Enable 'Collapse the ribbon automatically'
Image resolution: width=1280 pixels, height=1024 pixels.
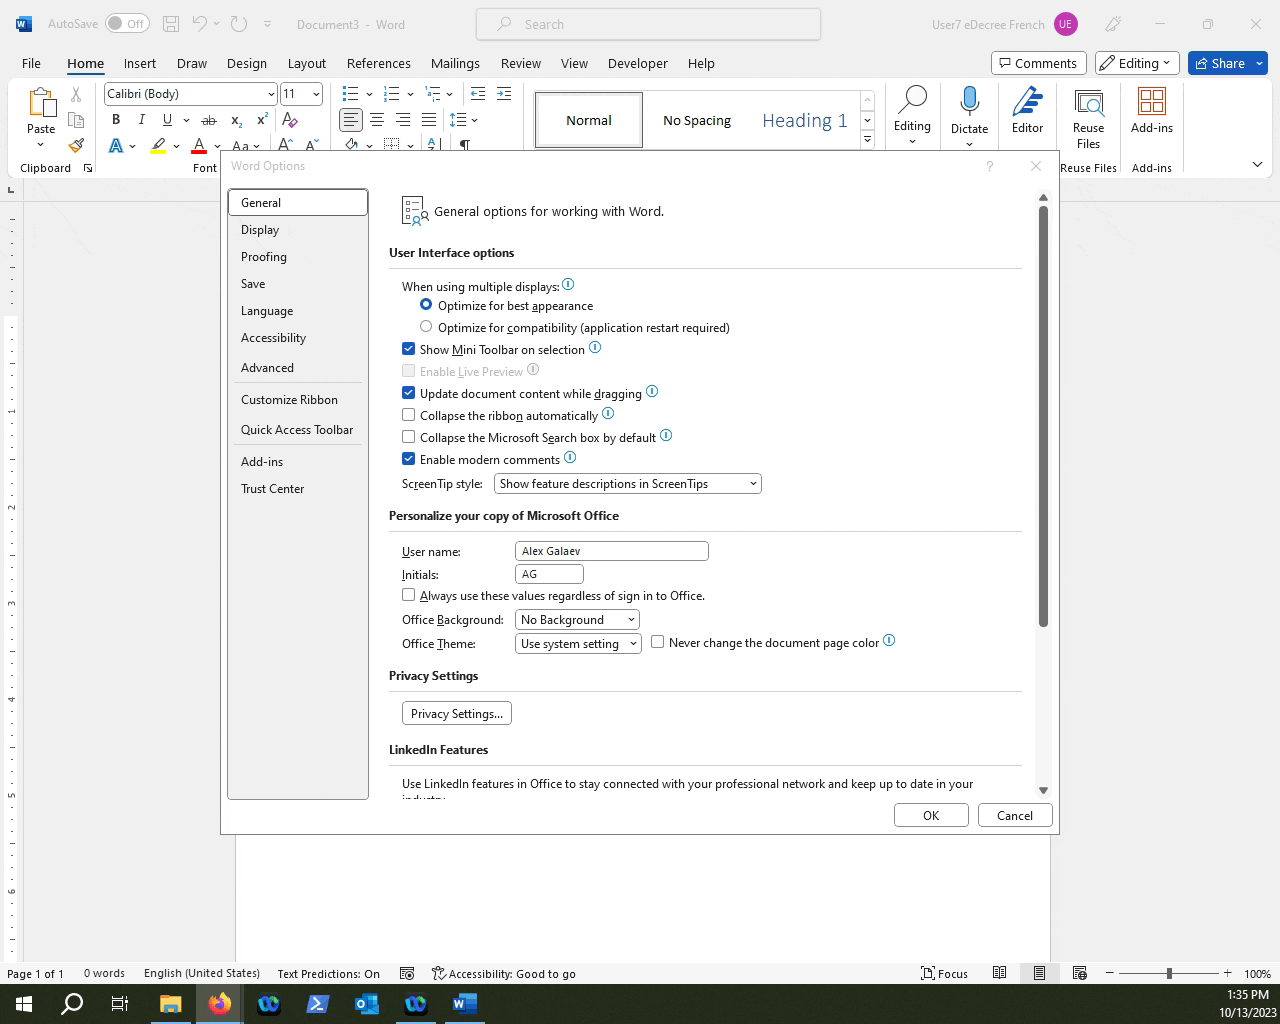click(409, 415)
